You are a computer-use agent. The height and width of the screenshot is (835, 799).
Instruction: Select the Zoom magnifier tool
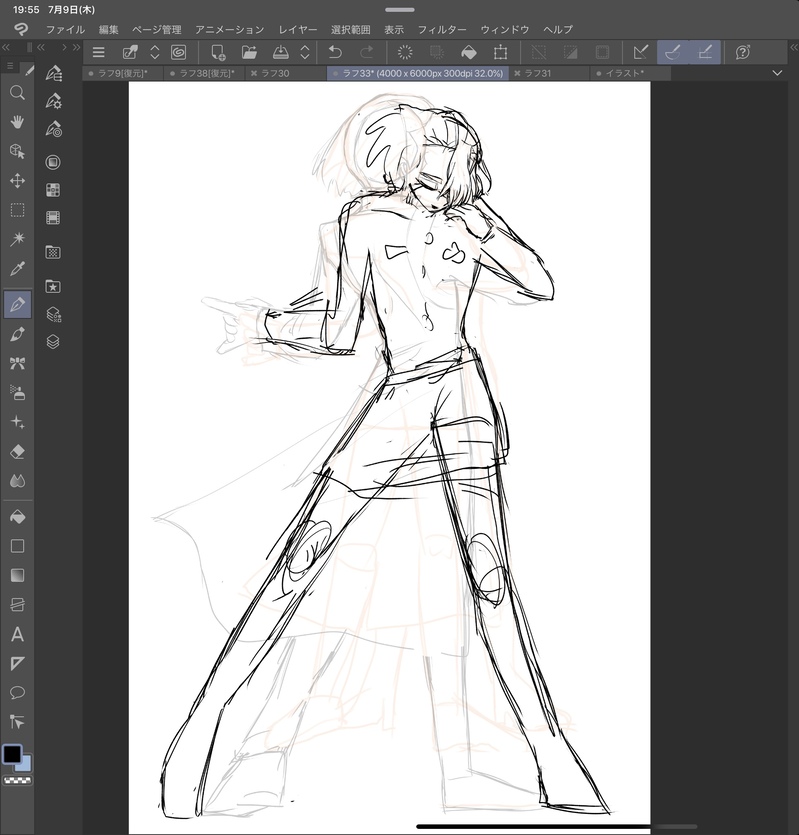(x=17, y=92)
